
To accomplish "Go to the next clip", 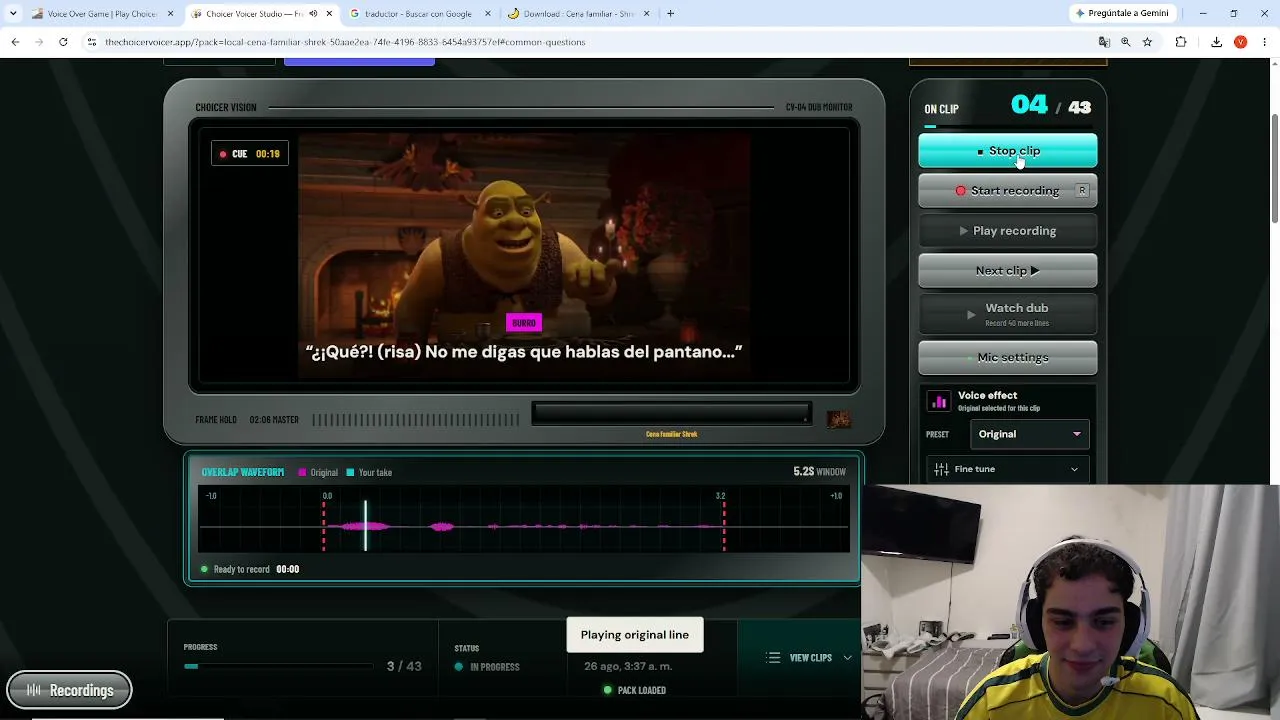I will pos(1007,270).
